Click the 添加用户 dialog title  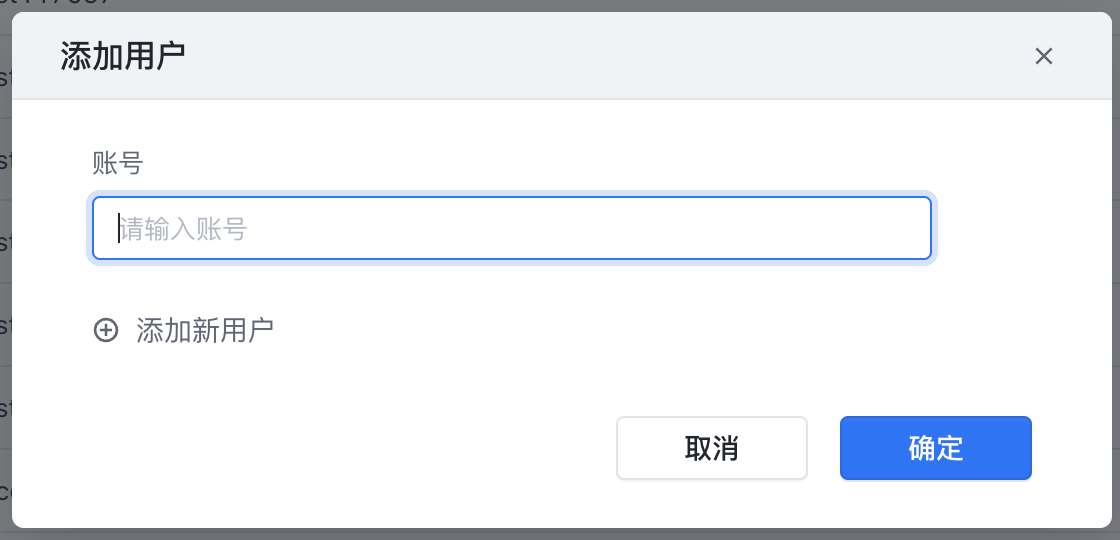(x=123, y=56)
